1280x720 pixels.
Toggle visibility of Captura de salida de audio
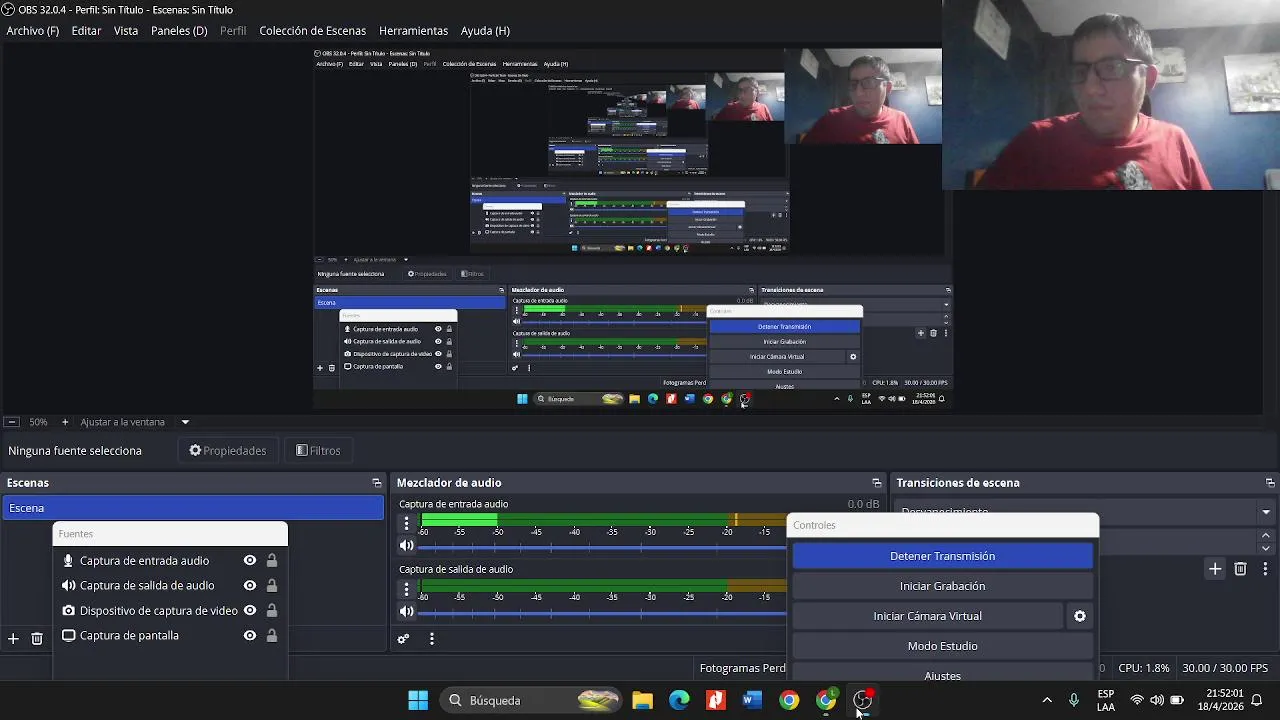point(250,586)
